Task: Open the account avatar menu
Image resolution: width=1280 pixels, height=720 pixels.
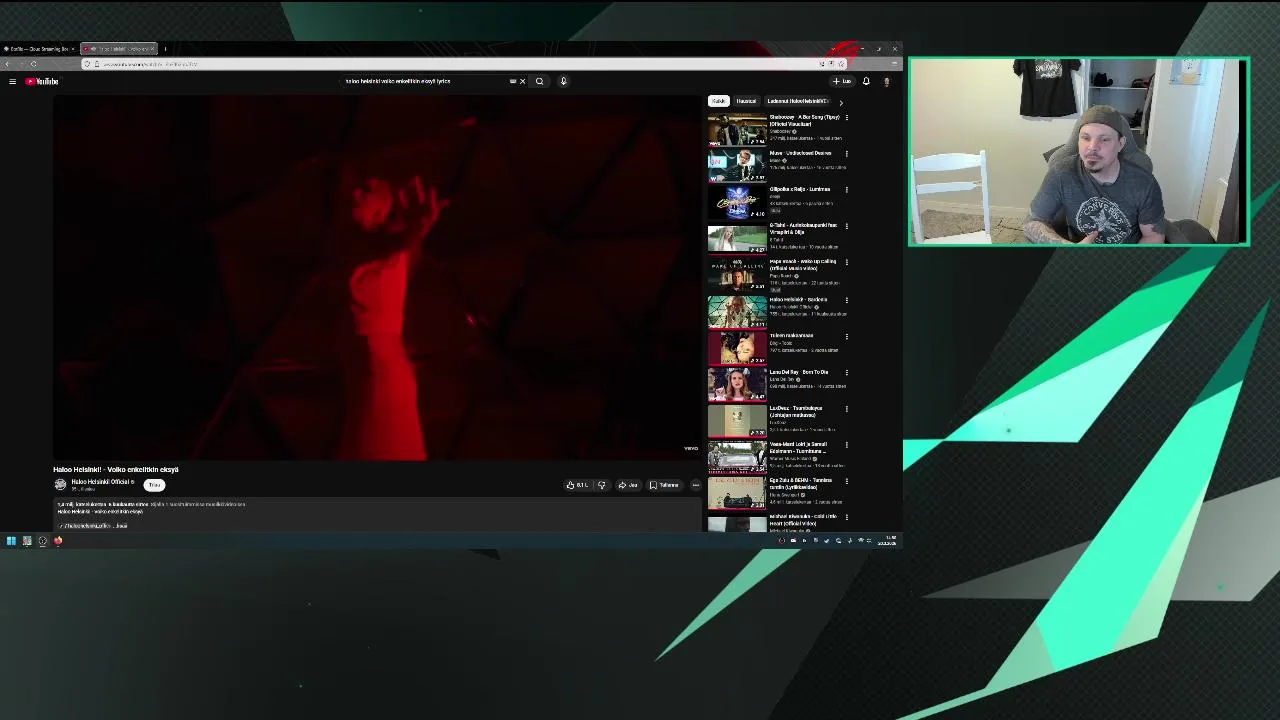Action: [x=886, y=81]
